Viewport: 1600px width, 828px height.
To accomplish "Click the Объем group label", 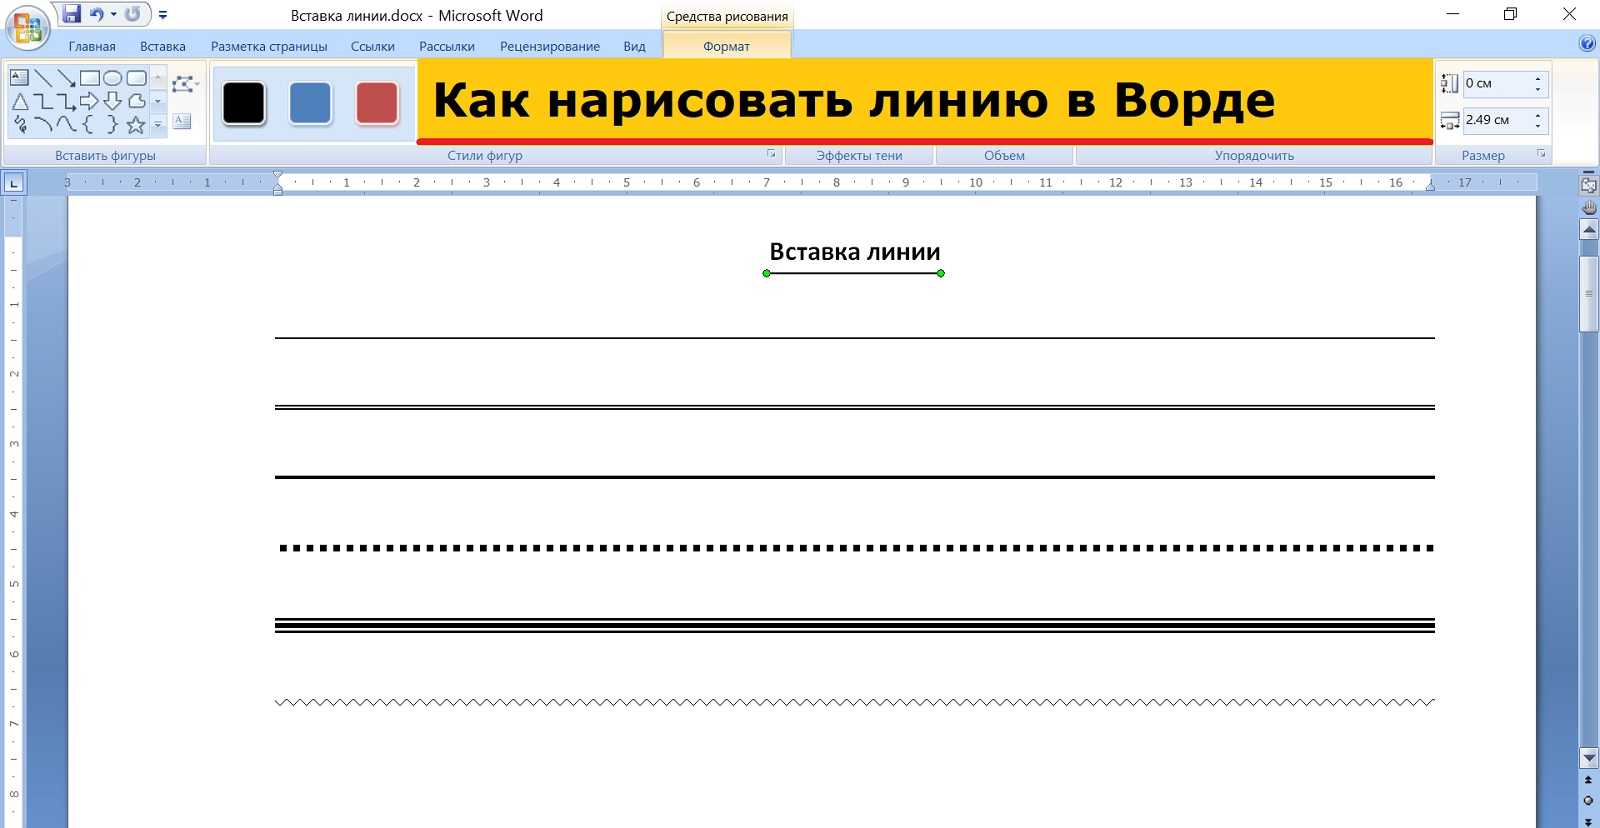I will point(1004,155).
